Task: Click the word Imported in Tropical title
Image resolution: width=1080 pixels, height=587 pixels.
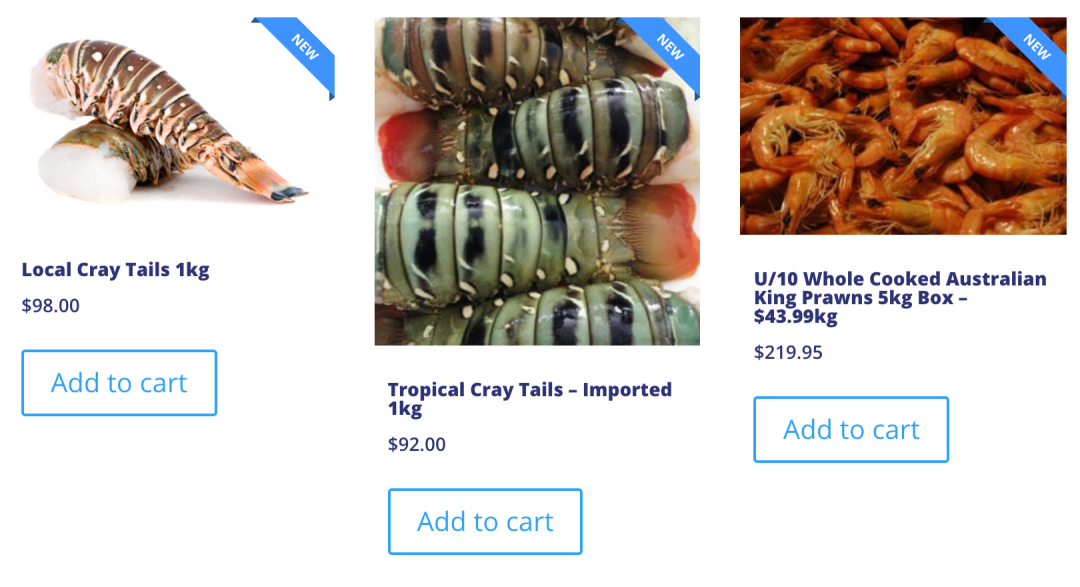Action: point(627,390)
